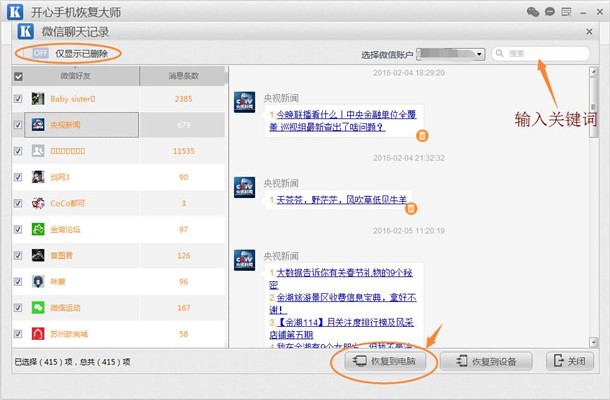The width and height of the screenshot is (610, 400).
Task: Open link 今晚联播看什么 中央金融单位全覆盖
Action: click(x=343, y=121)
